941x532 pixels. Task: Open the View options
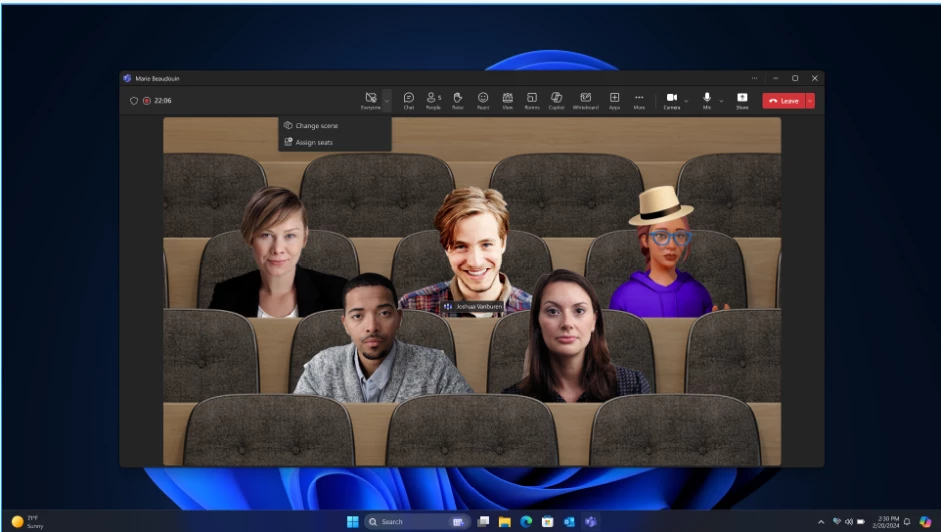pos(508,100)
